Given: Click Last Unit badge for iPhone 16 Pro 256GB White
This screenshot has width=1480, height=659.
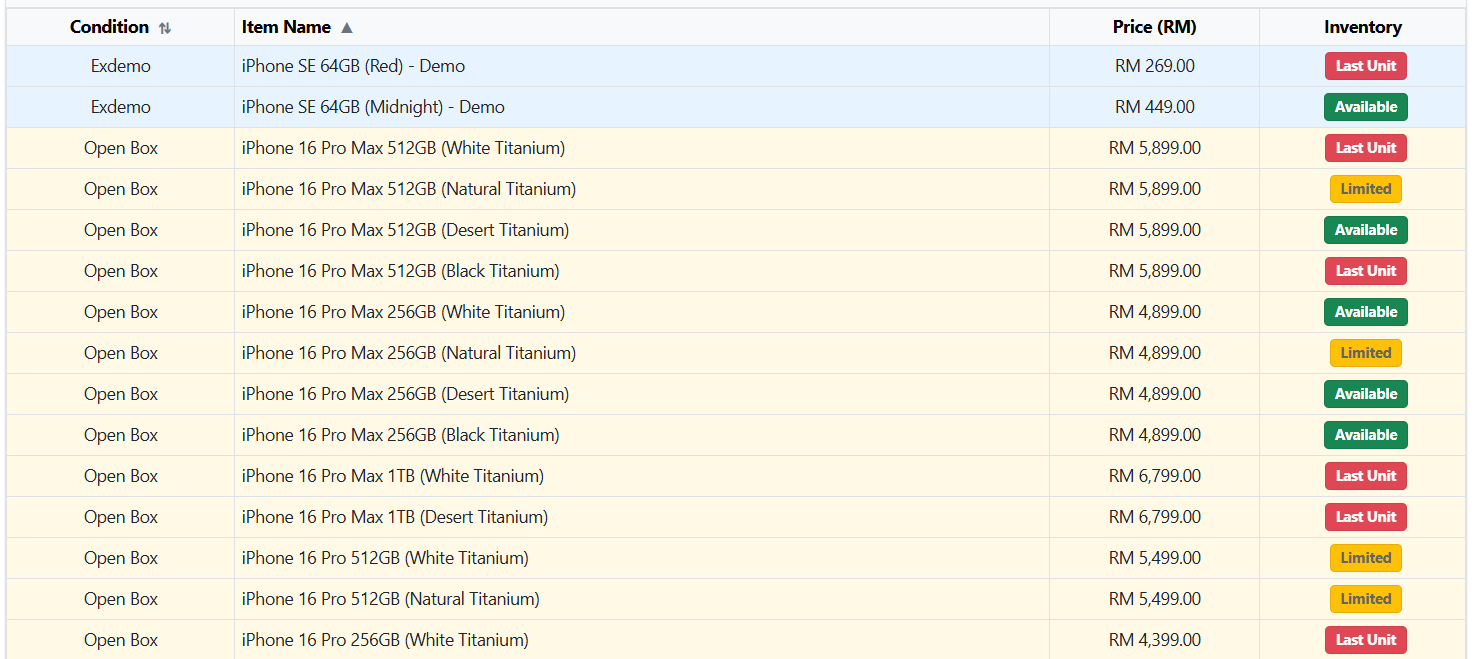Looking at the screenshot, I should point(1366,640).
